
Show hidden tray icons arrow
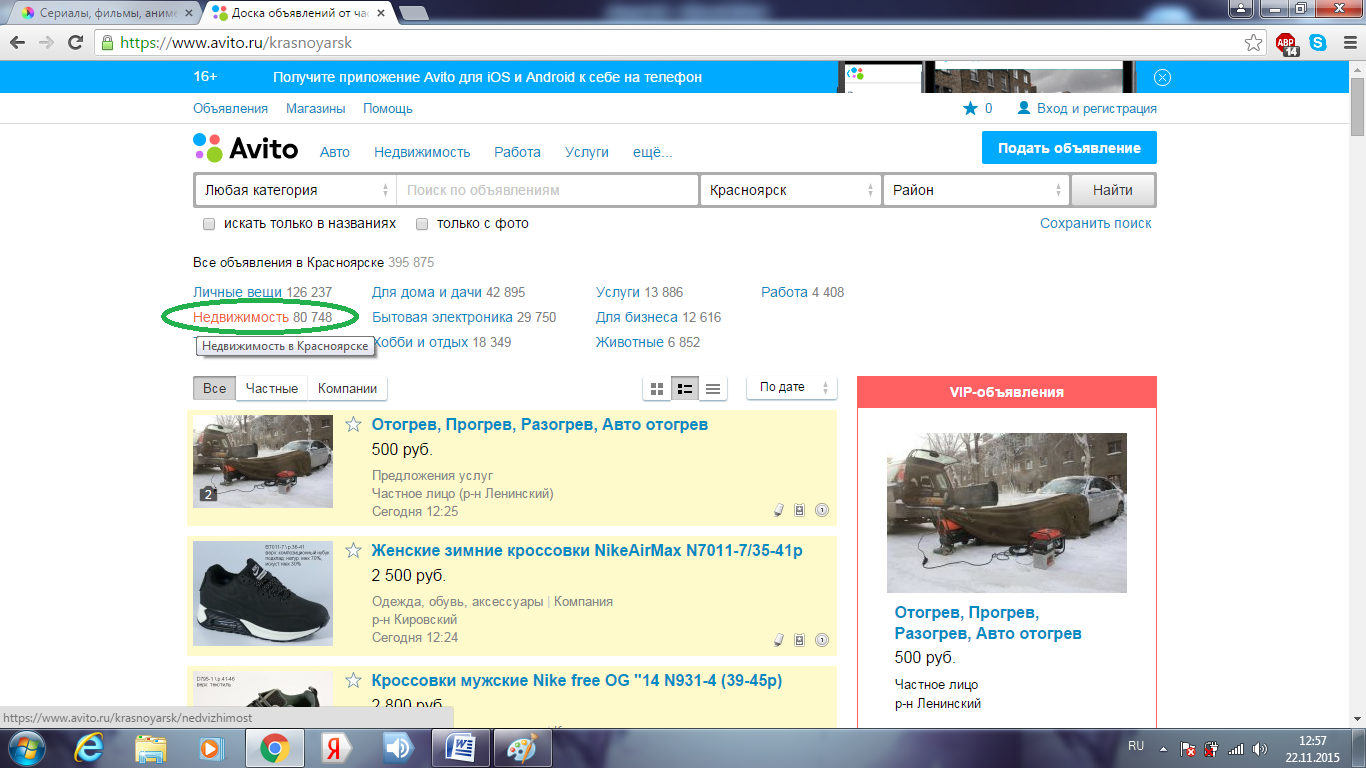tap(1162, 748)
